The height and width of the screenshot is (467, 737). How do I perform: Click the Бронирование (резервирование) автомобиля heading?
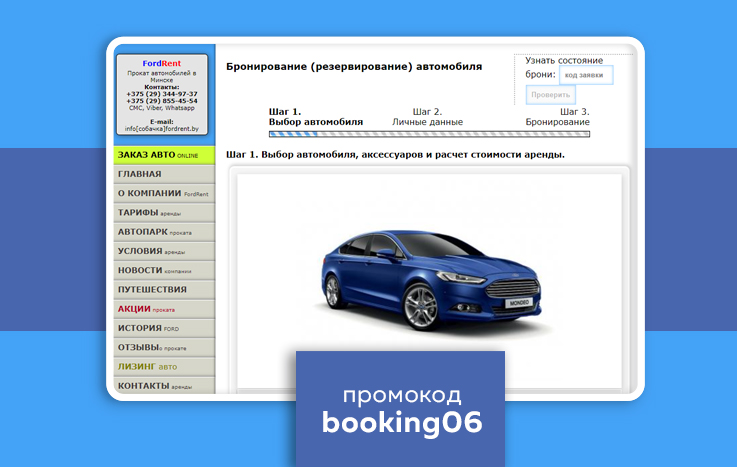354,67
